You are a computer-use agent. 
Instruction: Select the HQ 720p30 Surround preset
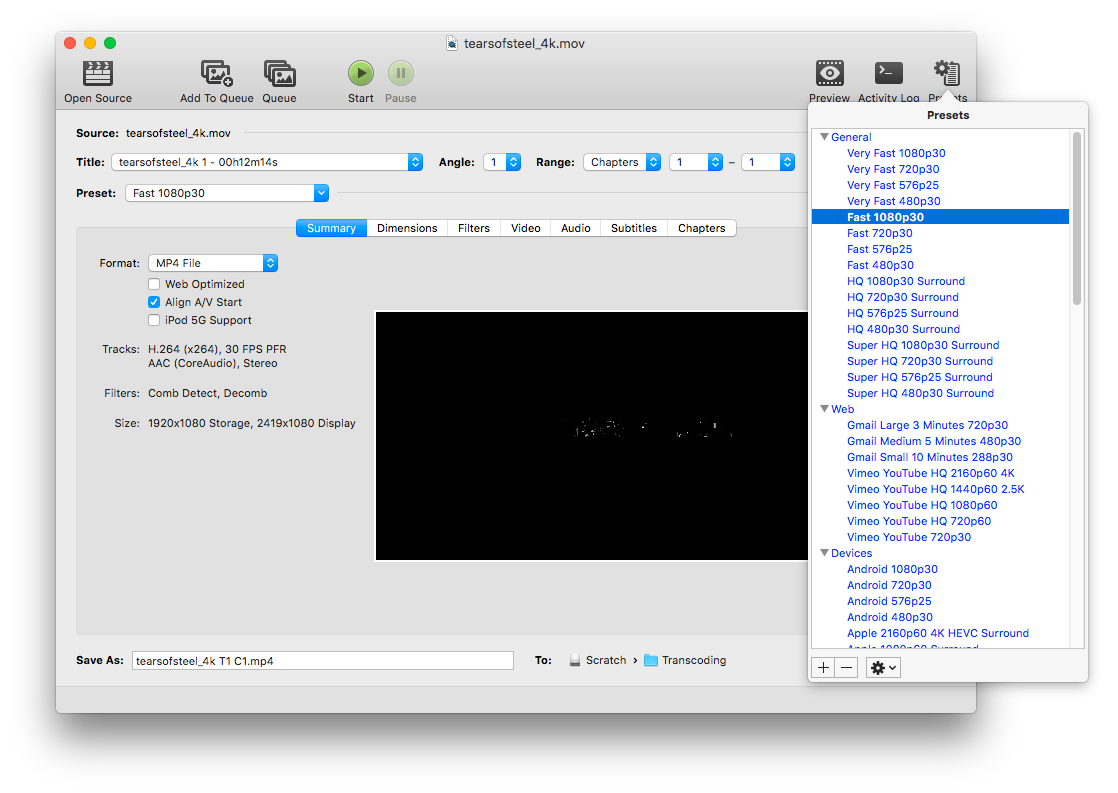[x=903, y=297]
